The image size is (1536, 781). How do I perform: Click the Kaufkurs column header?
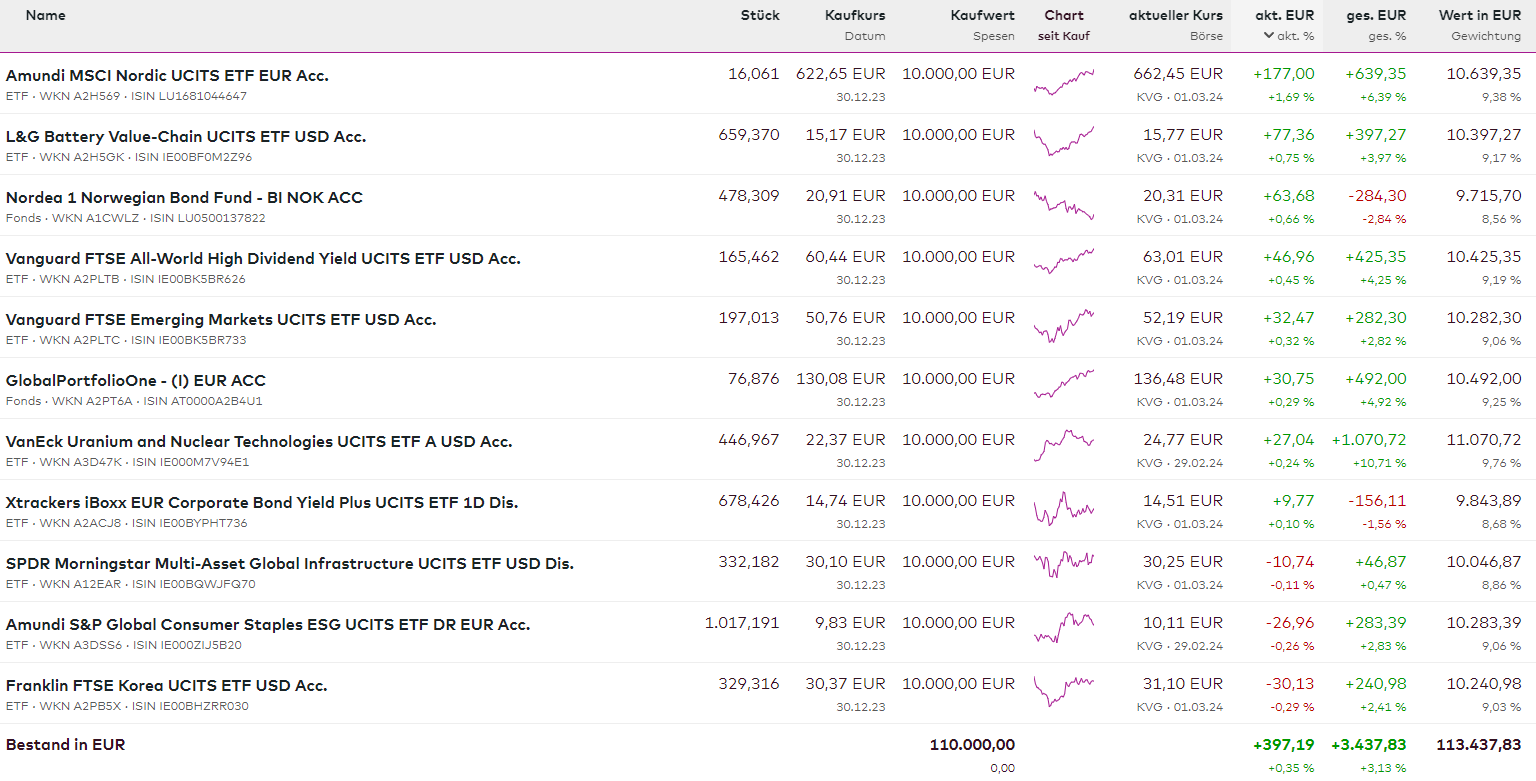[855, 15]
